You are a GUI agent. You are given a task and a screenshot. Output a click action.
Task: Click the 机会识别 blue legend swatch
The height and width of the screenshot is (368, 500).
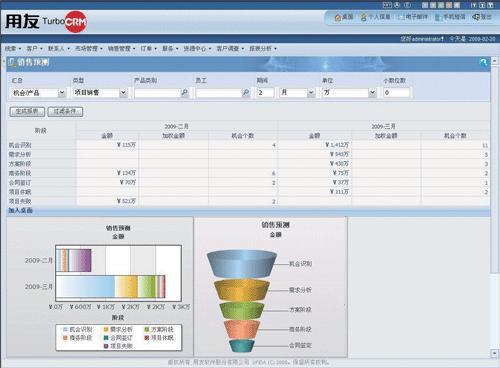(65, 329)
